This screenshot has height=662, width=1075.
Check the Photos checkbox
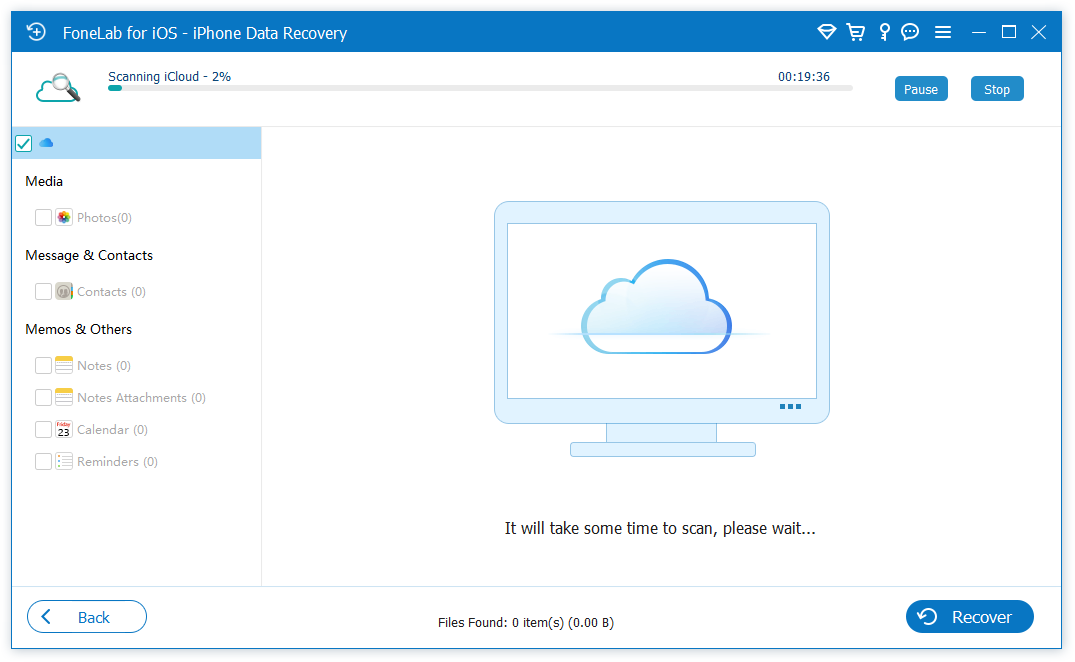[43, 217]
